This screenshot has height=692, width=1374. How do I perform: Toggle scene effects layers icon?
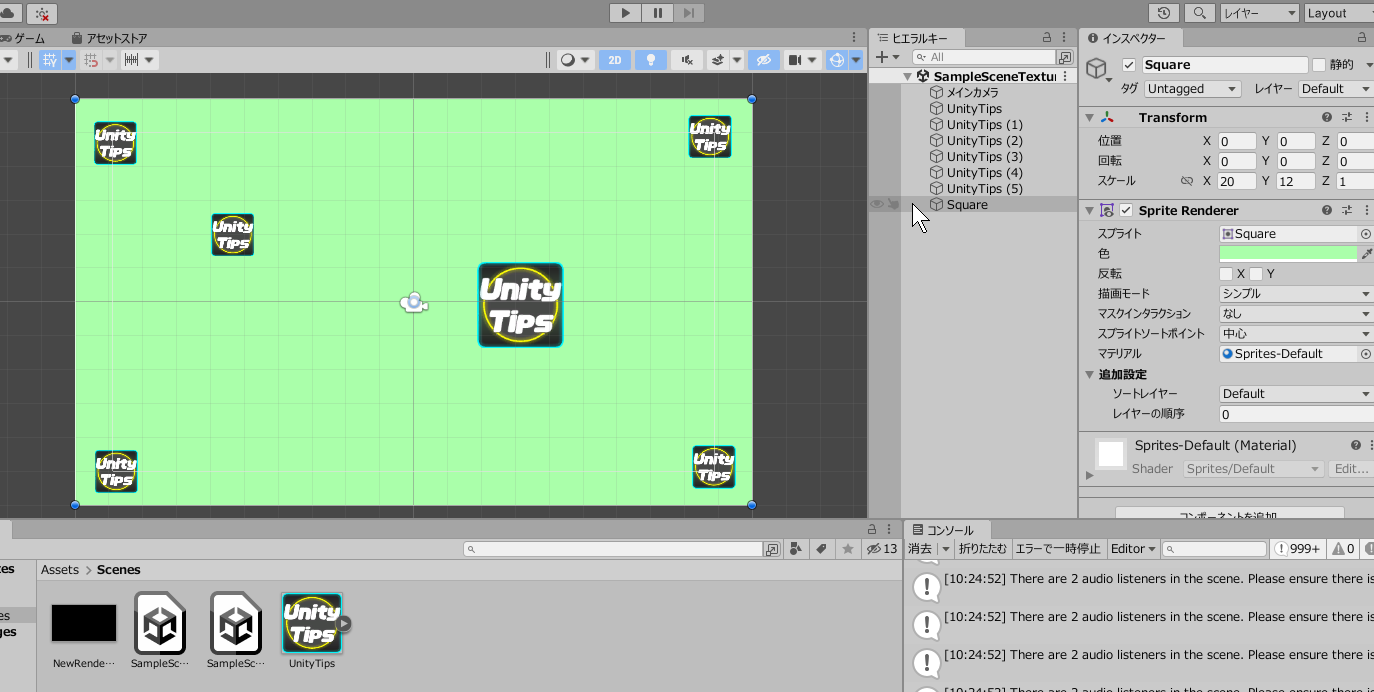[x=718, y=60]
